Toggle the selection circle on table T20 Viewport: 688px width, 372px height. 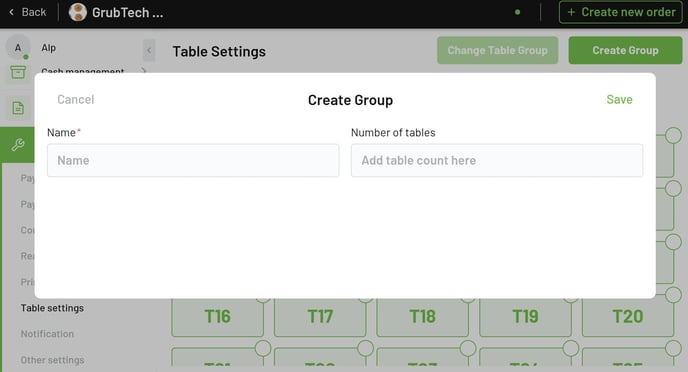pos(673,295)
